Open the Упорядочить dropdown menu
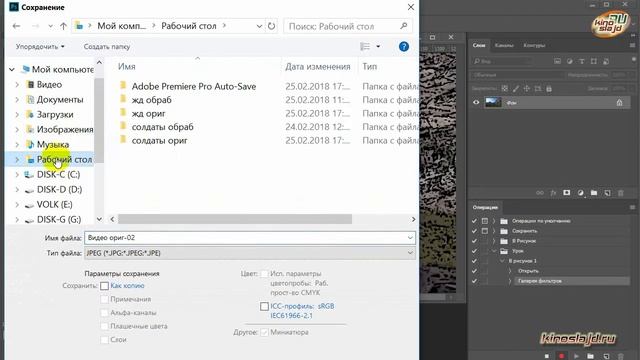 (40, 47)
